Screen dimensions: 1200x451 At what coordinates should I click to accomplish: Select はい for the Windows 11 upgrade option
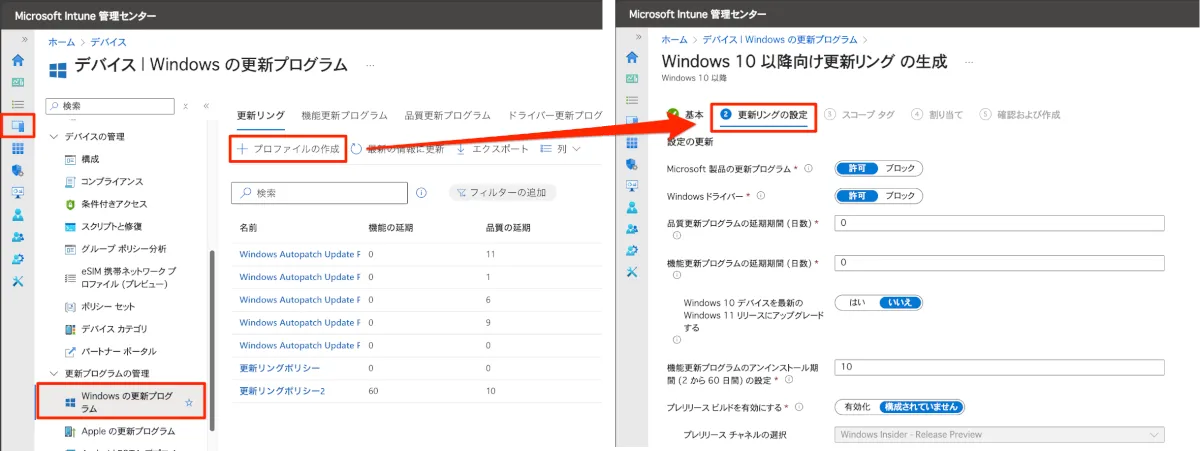point(857,303)
